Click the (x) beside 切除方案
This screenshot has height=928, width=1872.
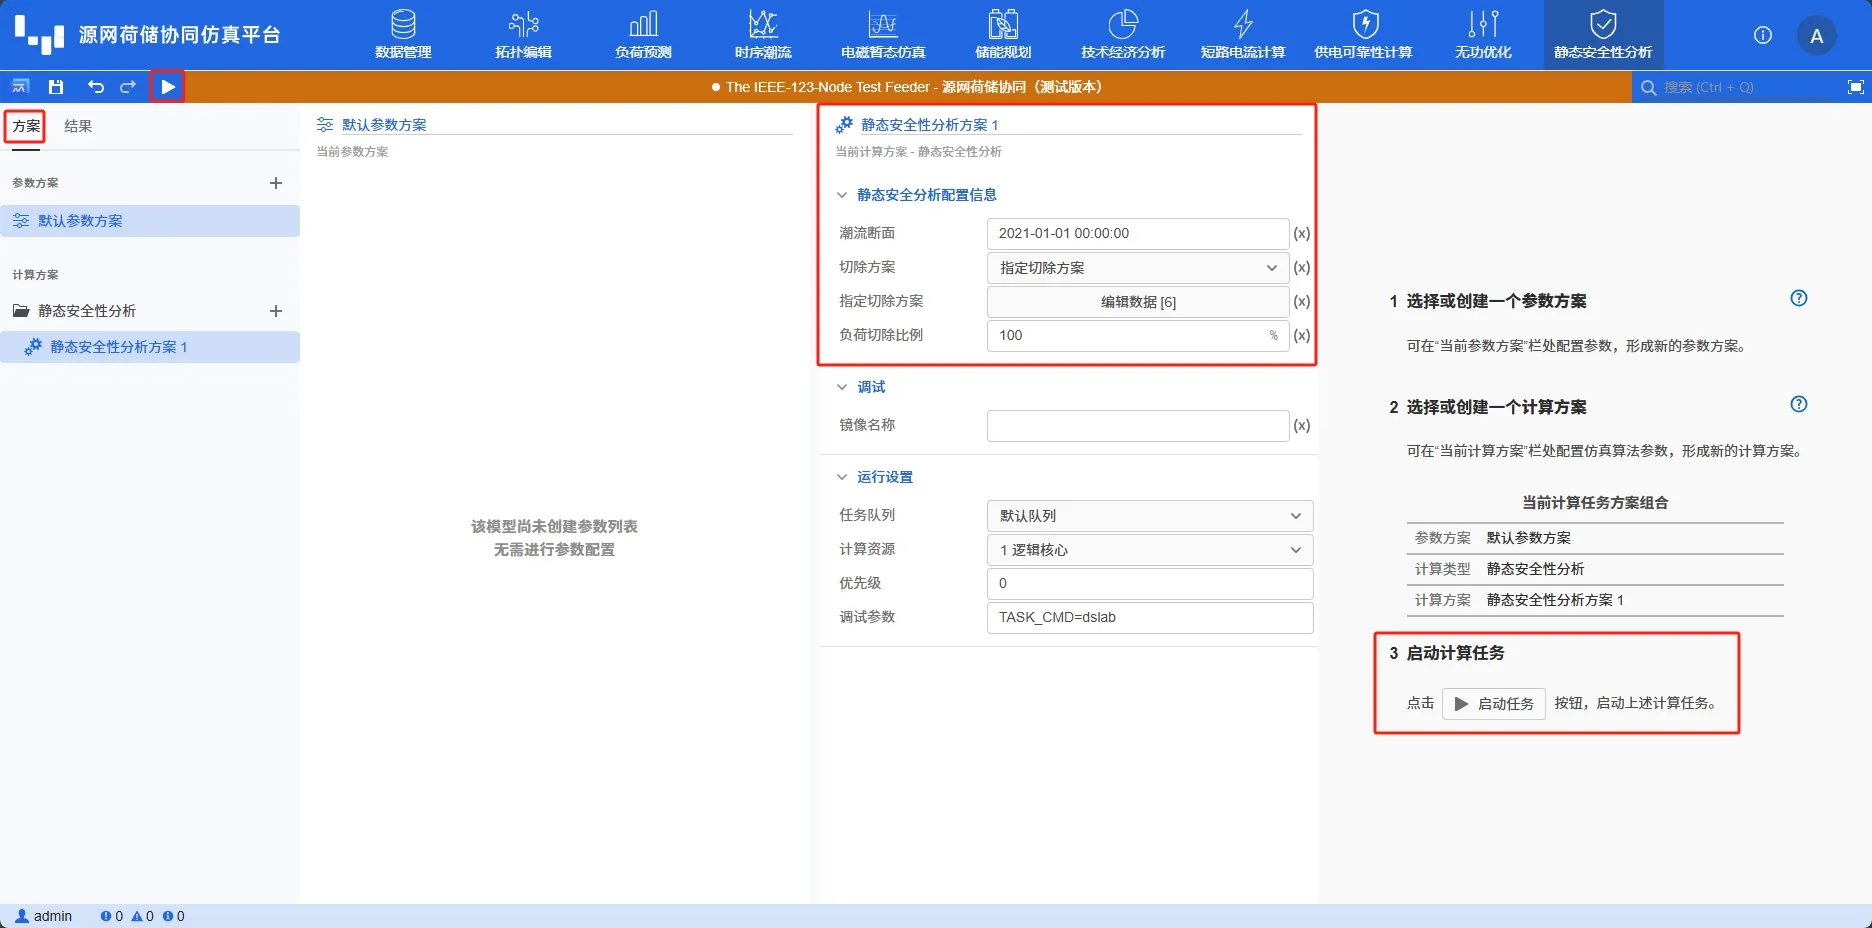point(1301,268)
